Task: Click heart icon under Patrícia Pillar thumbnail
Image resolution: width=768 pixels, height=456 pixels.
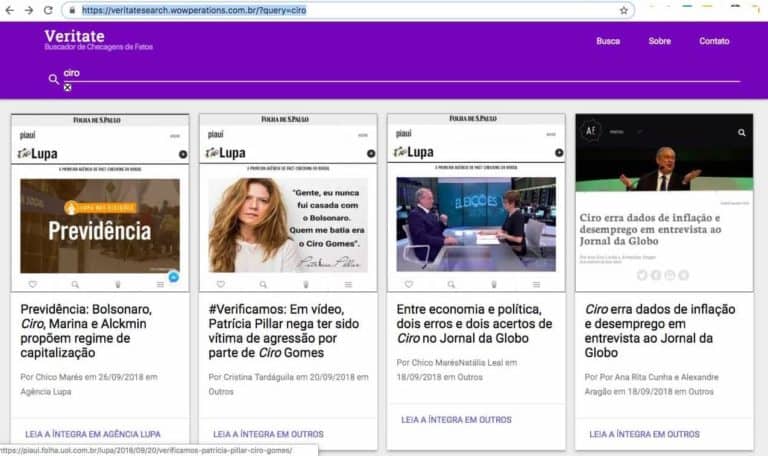Action: point(221,284)
